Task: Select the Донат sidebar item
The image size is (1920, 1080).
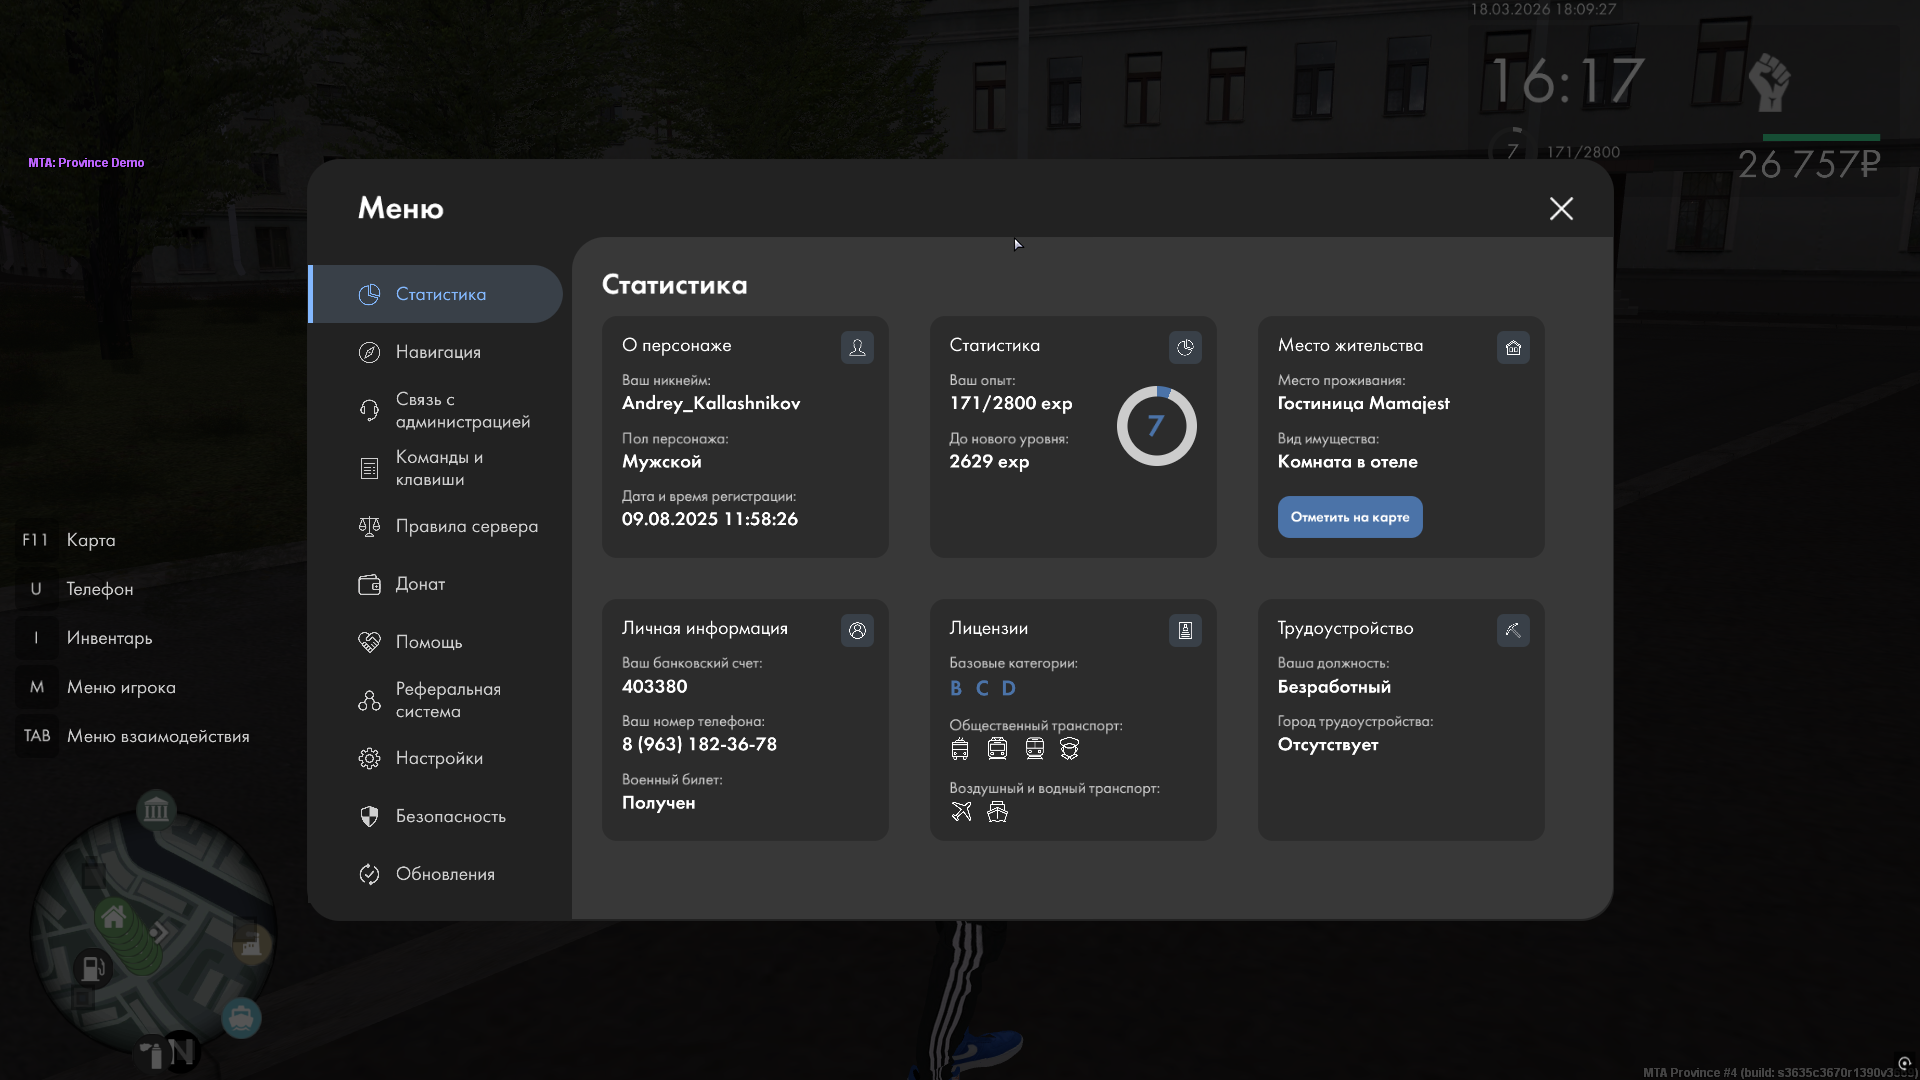Action: [x=420, y=584]
